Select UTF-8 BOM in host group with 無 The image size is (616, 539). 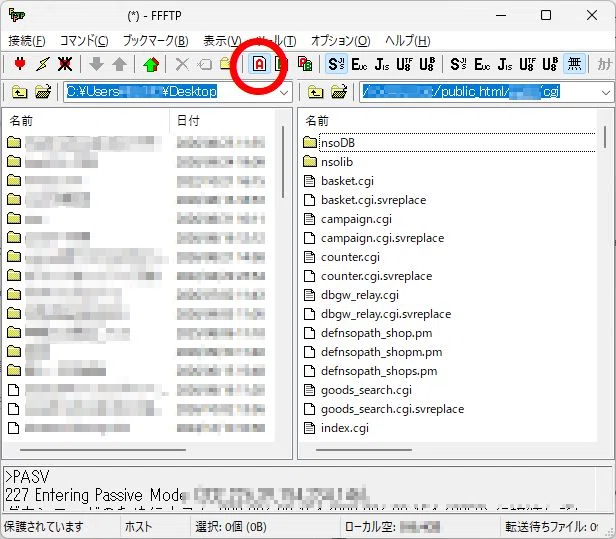[x=550, y=64]
